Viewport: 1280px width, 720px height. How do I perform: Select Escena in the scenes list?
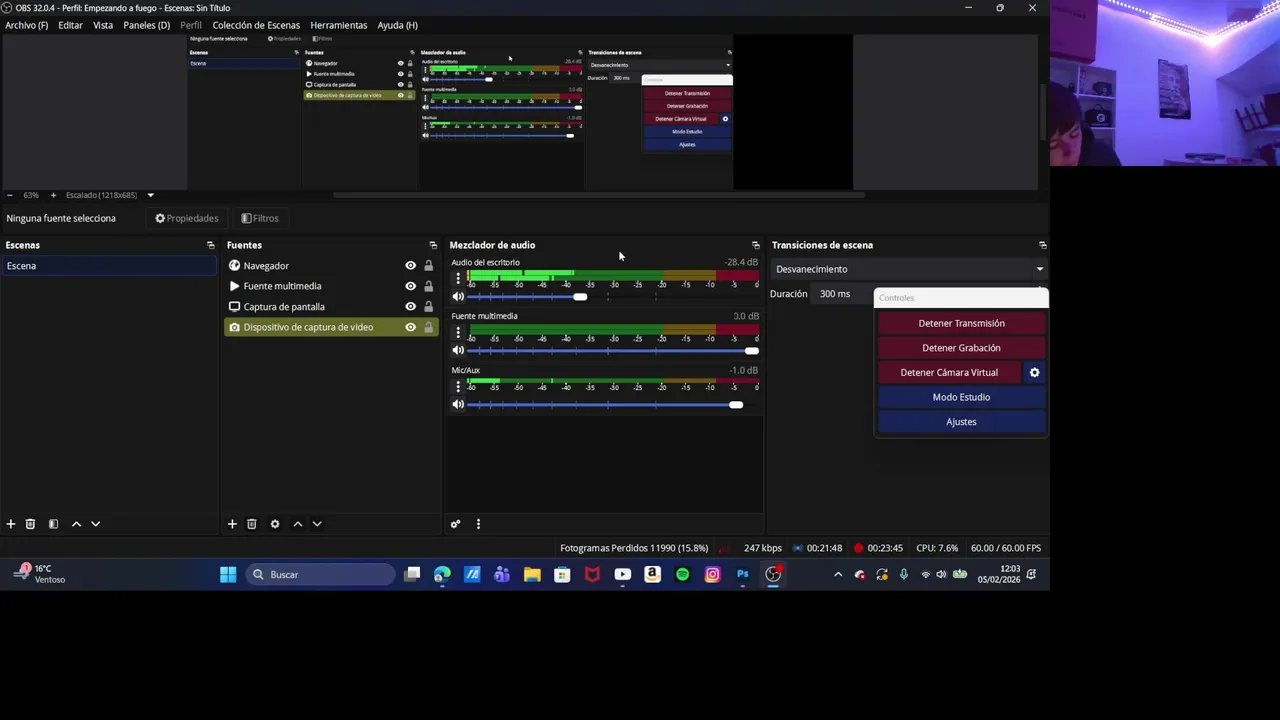tap(108, 266)
